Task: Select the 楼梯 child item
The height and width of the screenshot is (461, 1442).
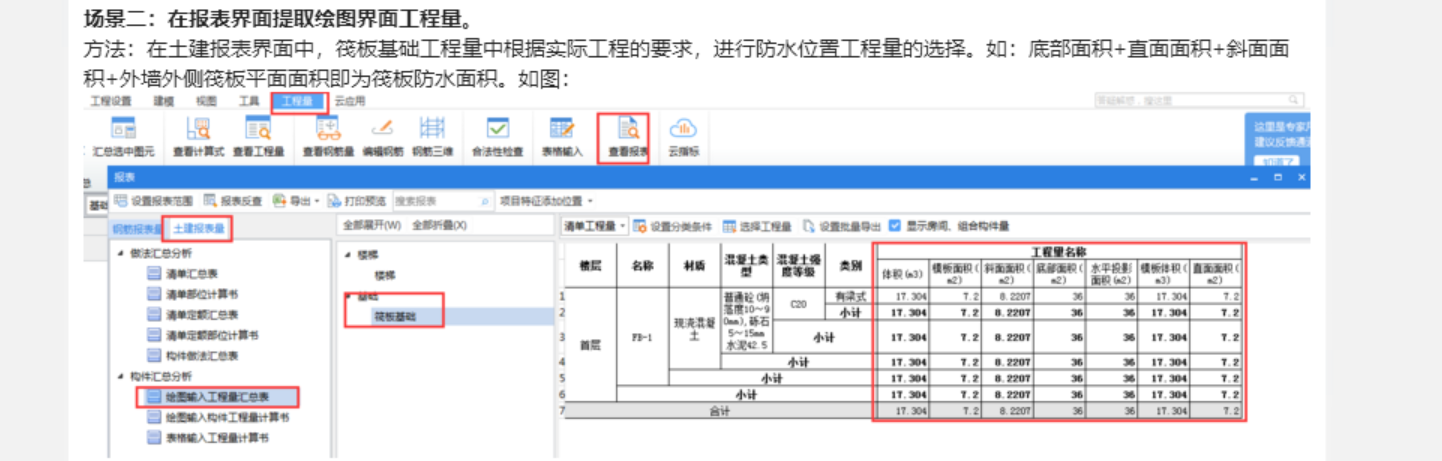Action: pyautogui.click(x=385, y=274)
